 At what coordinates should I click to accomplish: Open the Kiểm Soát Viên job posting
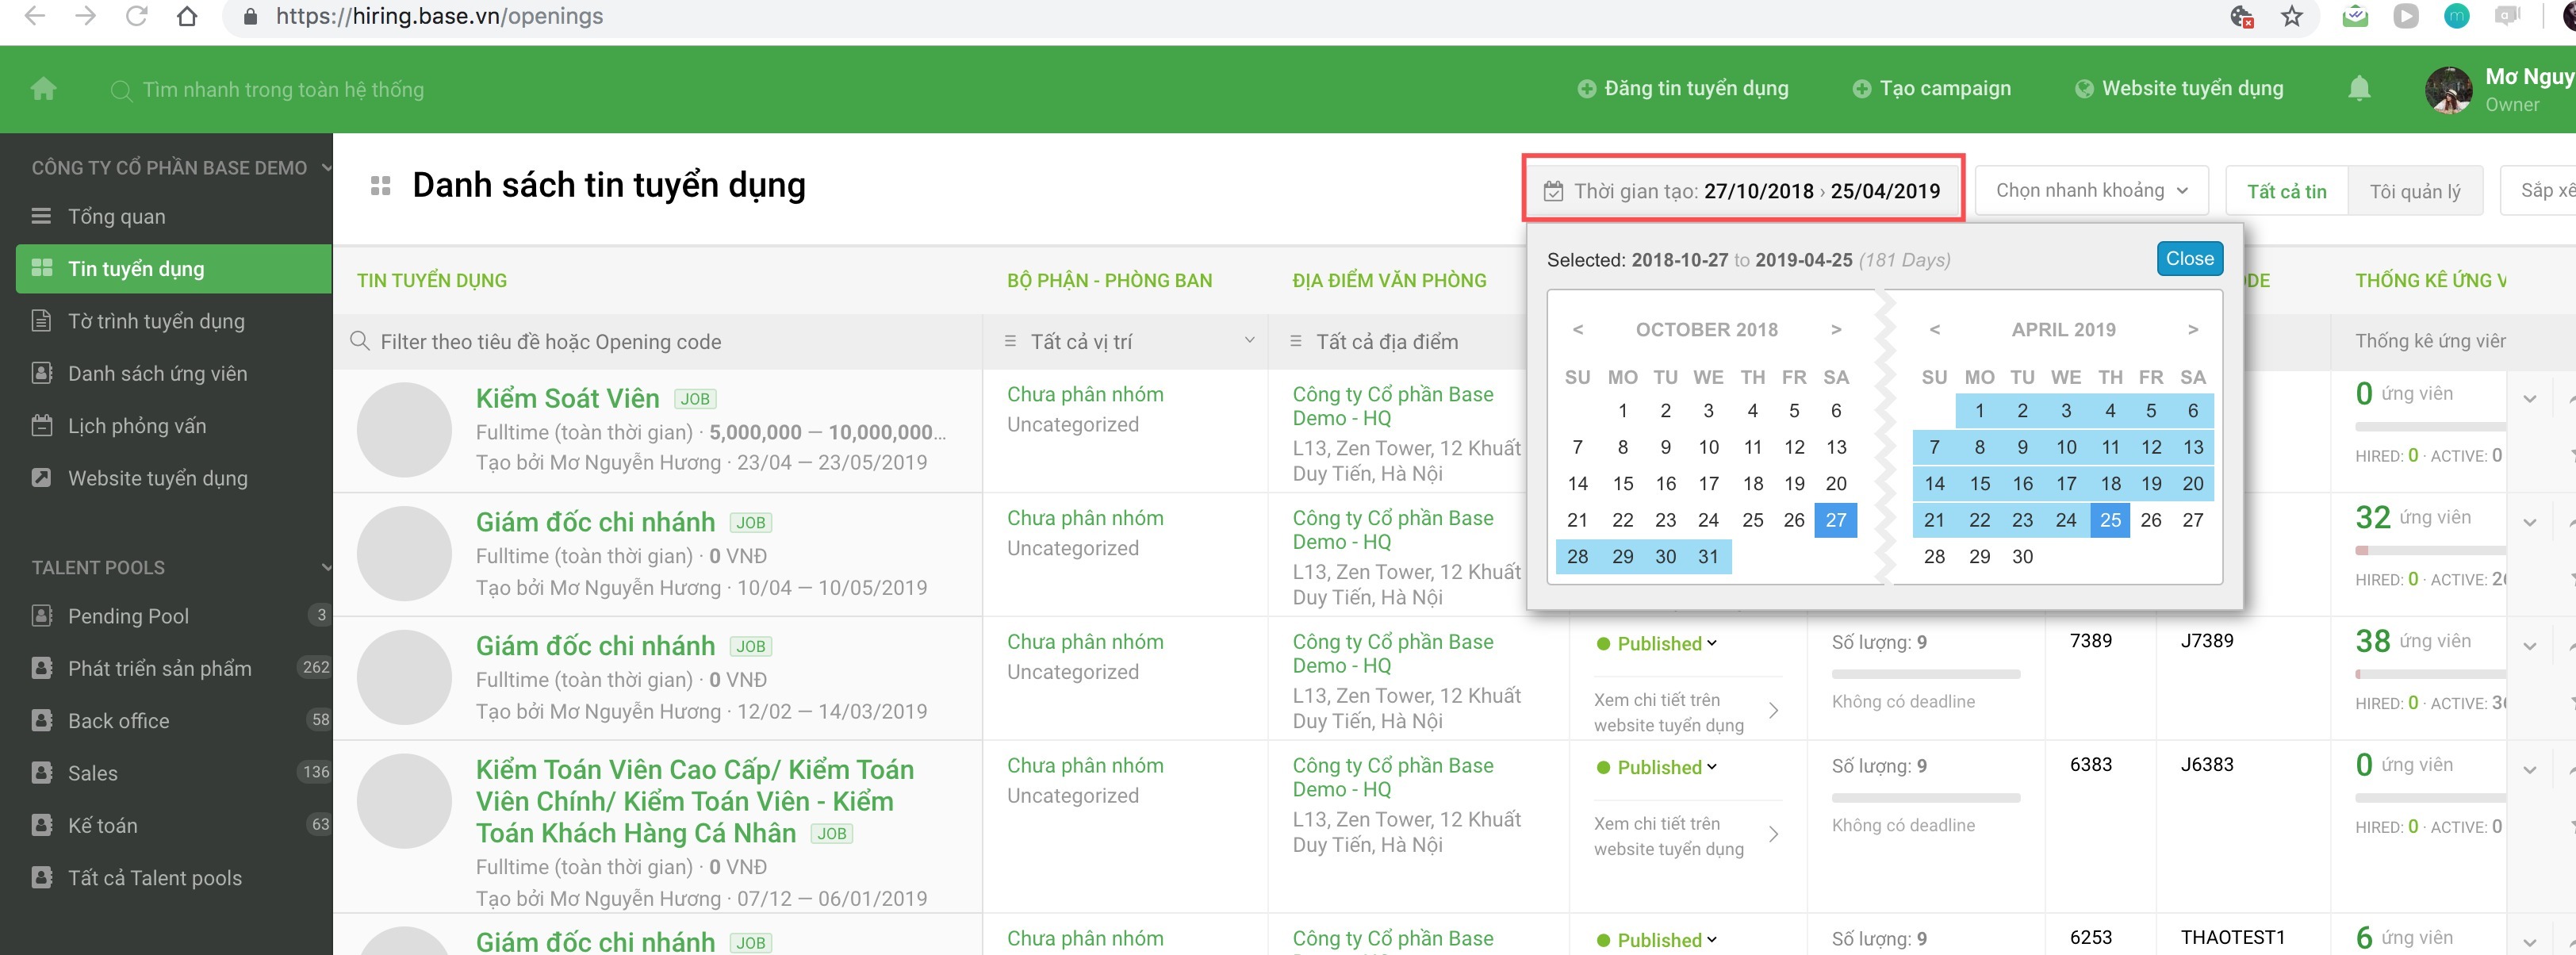567,399
